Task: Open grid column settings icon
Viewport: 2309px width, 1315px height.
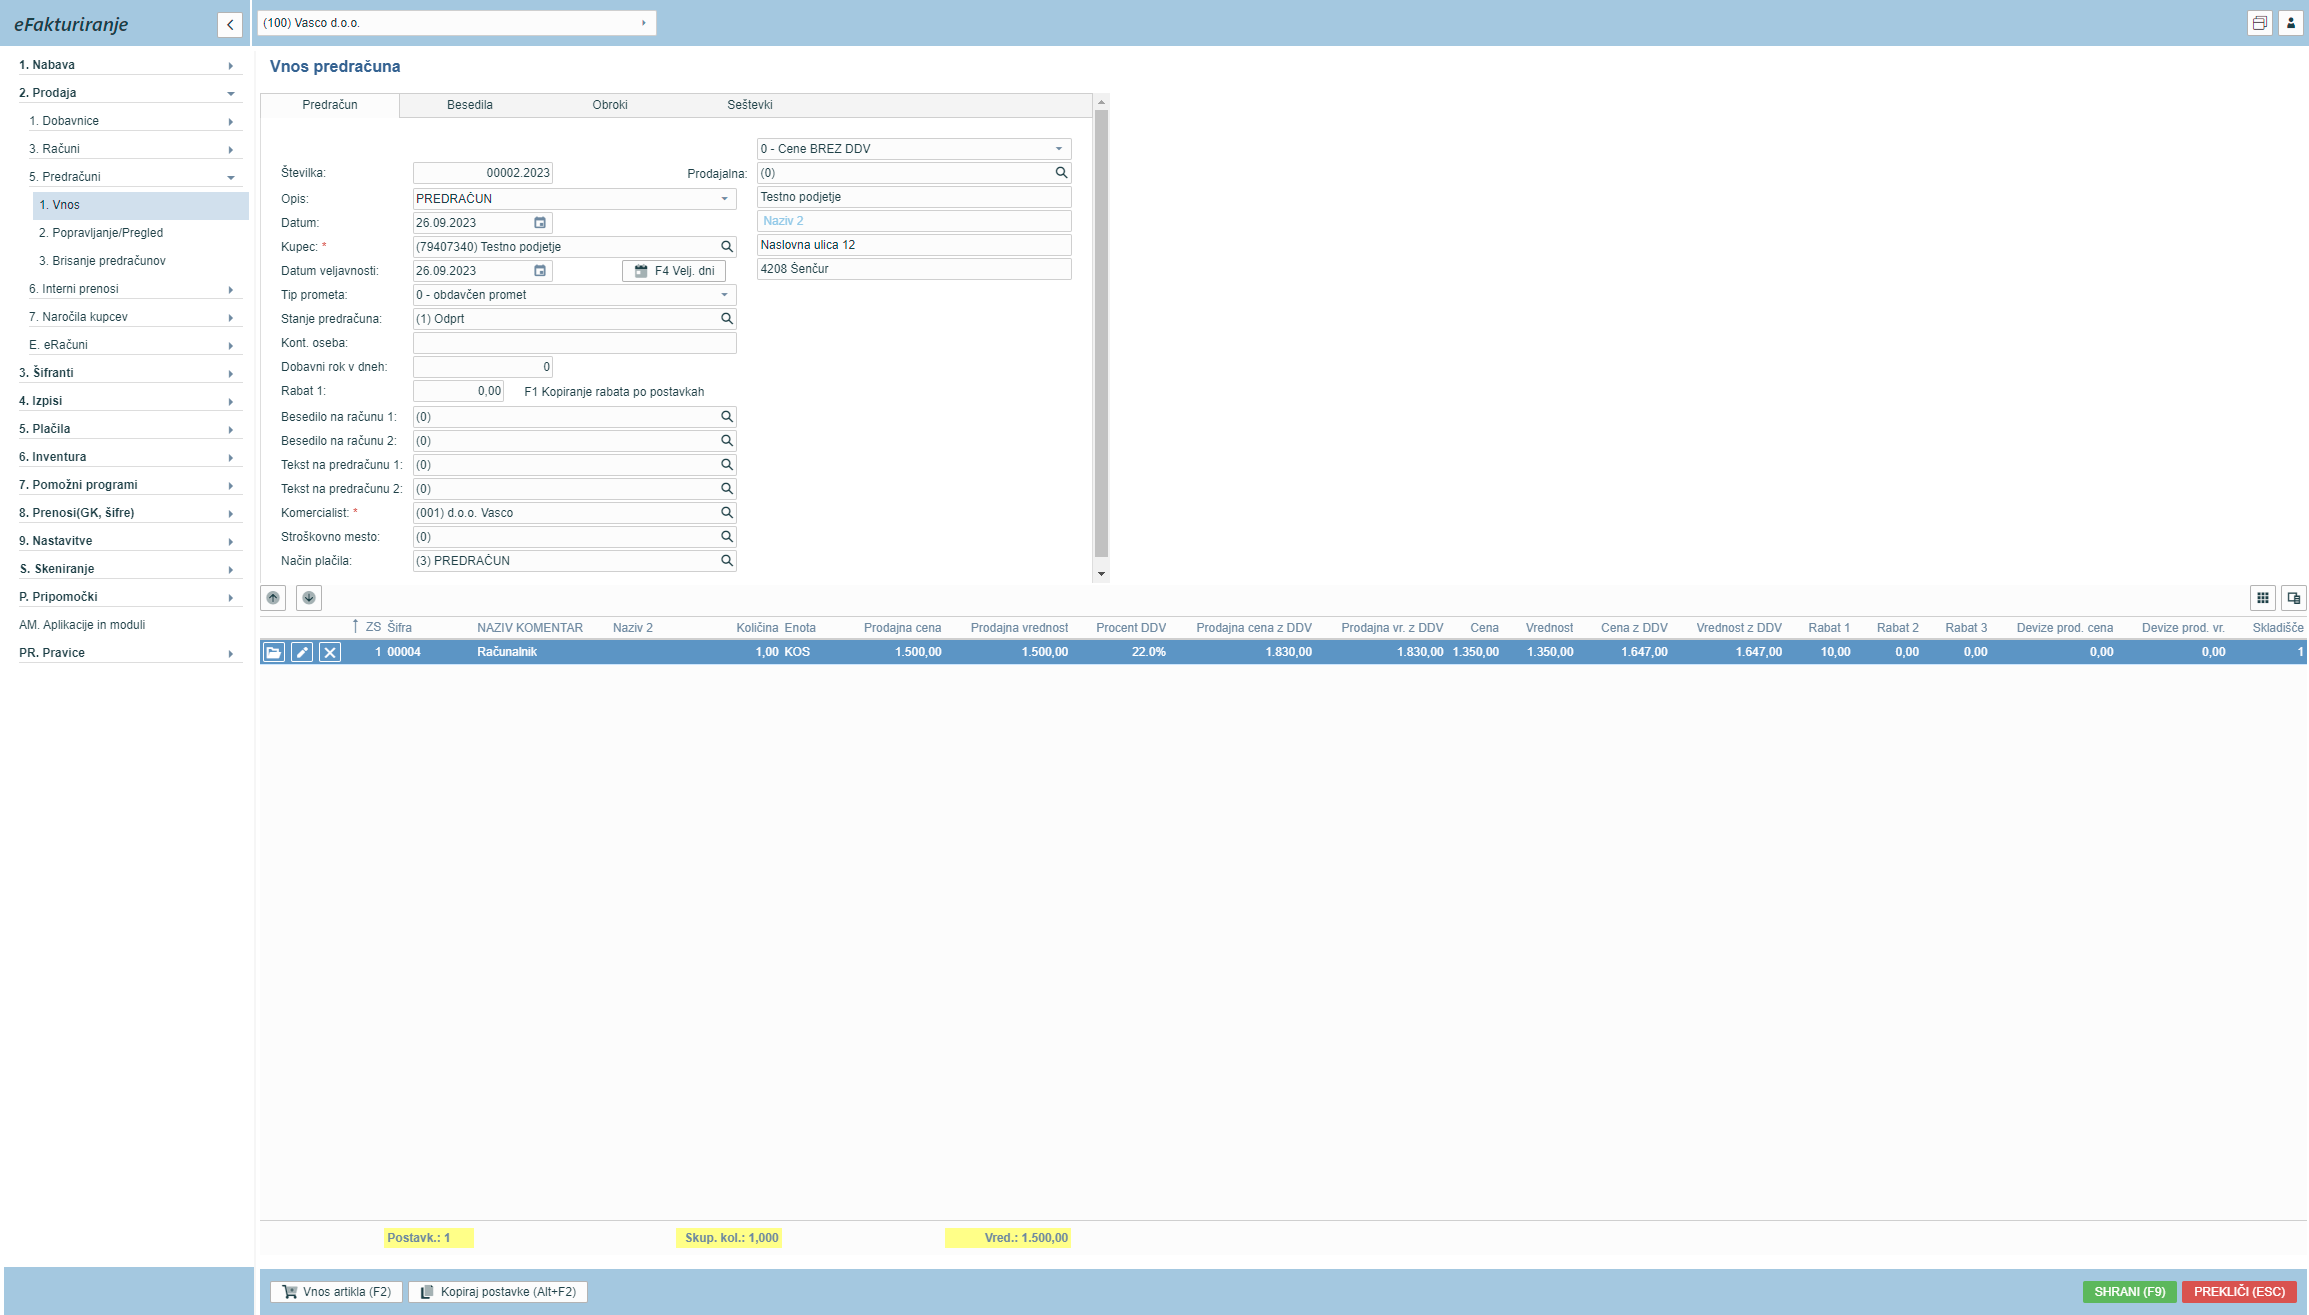Action: point(2262,598)
